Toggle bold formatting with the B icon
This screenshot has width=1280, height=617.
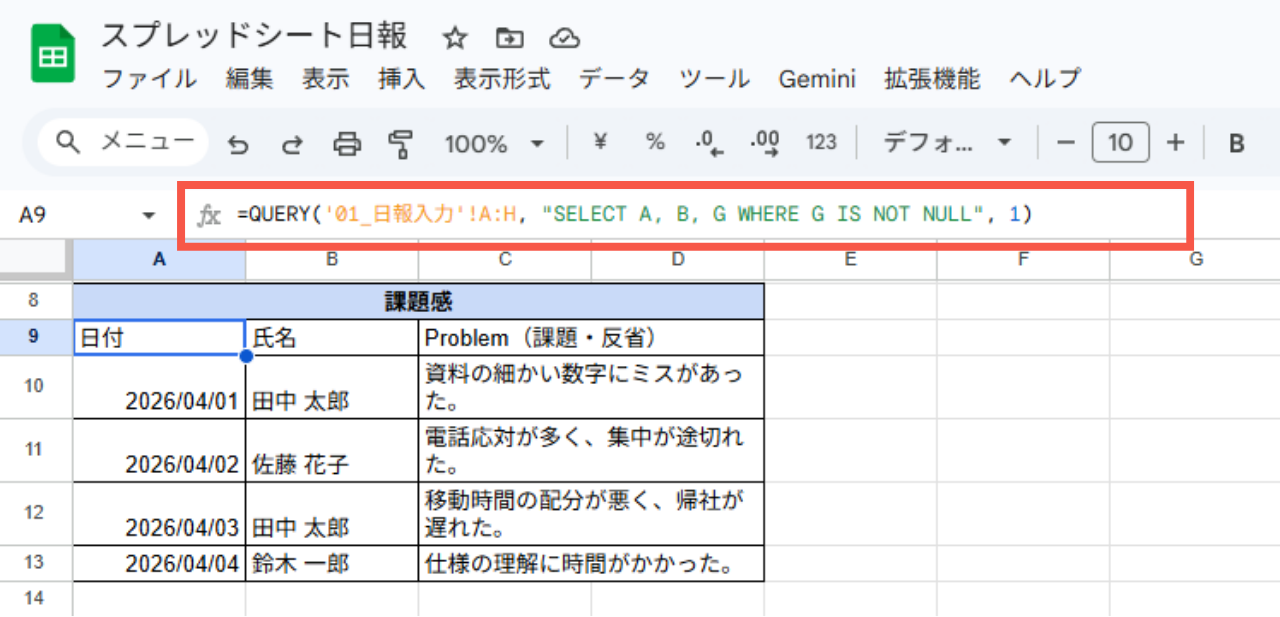[1237, 143]
